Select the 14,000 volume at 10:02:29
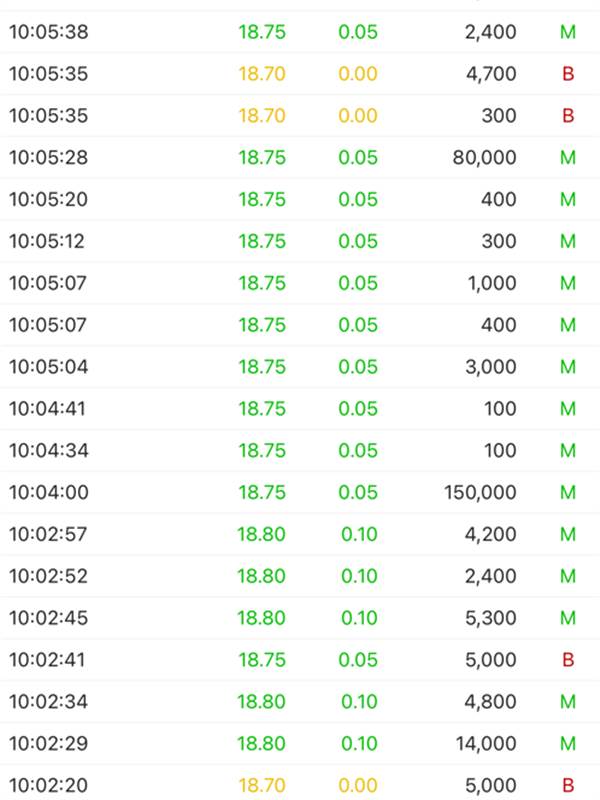600x800 pixels. pyautogui.click(x=486, y=743)
